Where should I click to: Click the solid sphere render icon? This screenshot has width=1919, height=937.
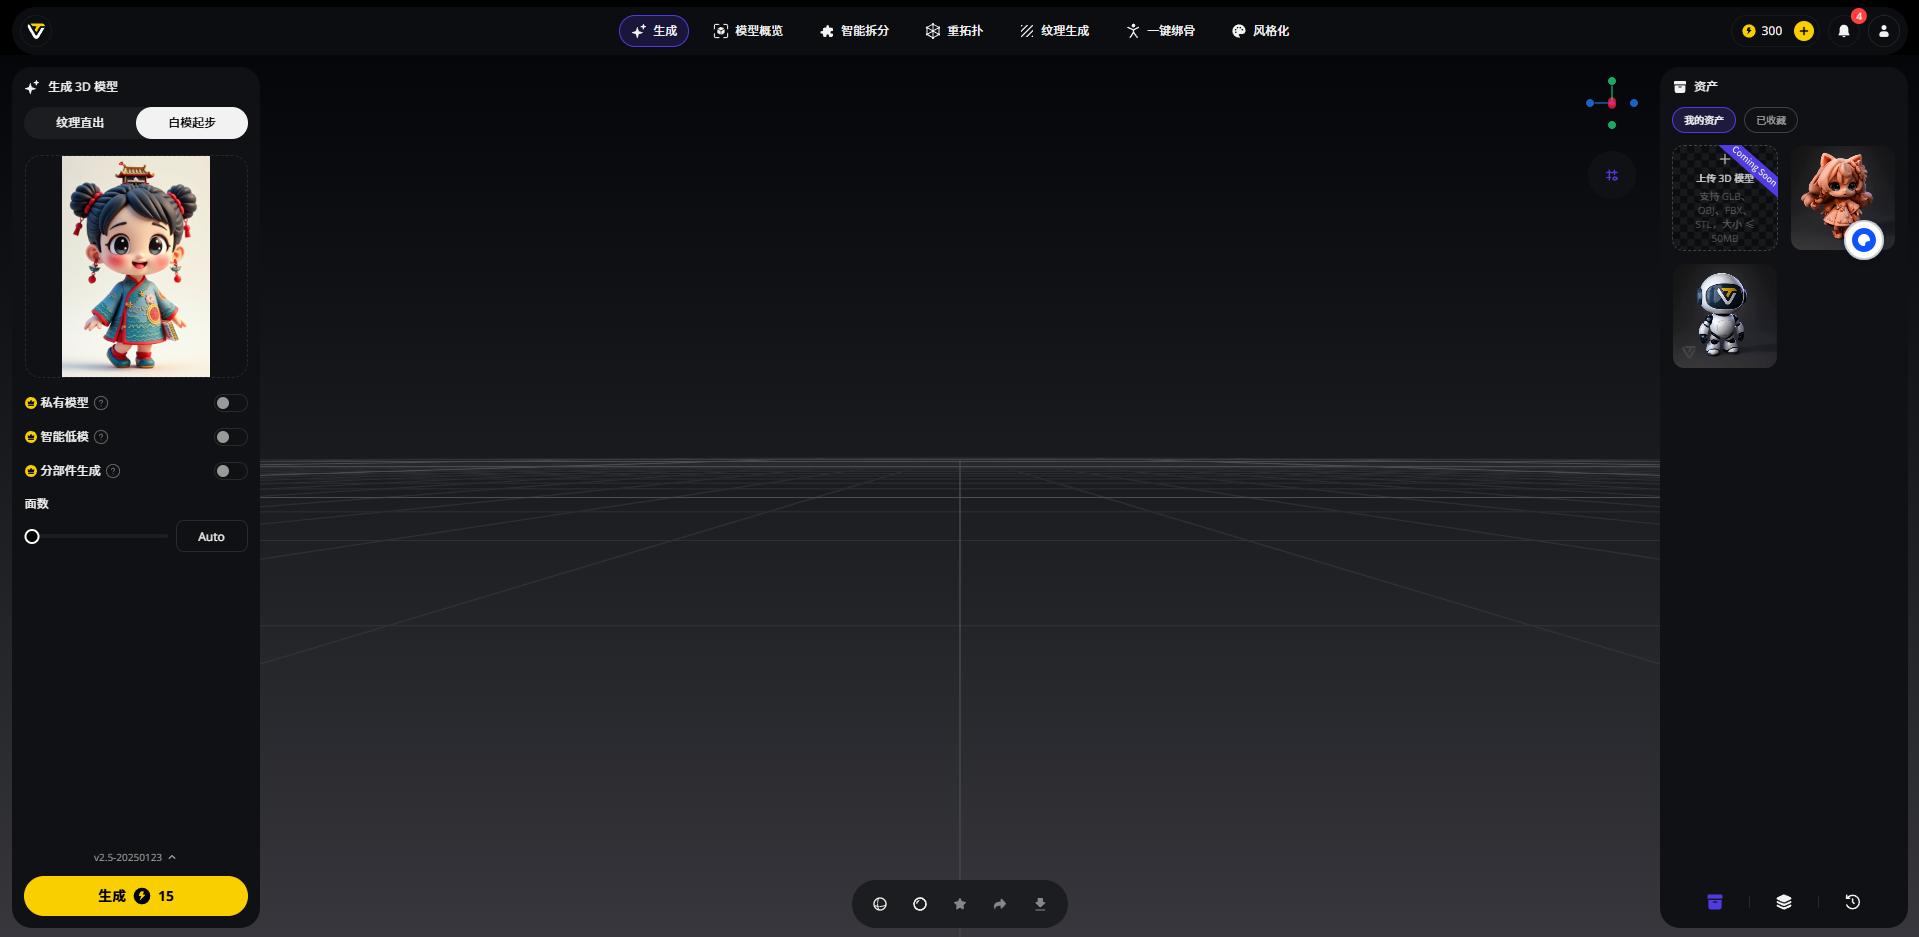click(x=920, y=904)
